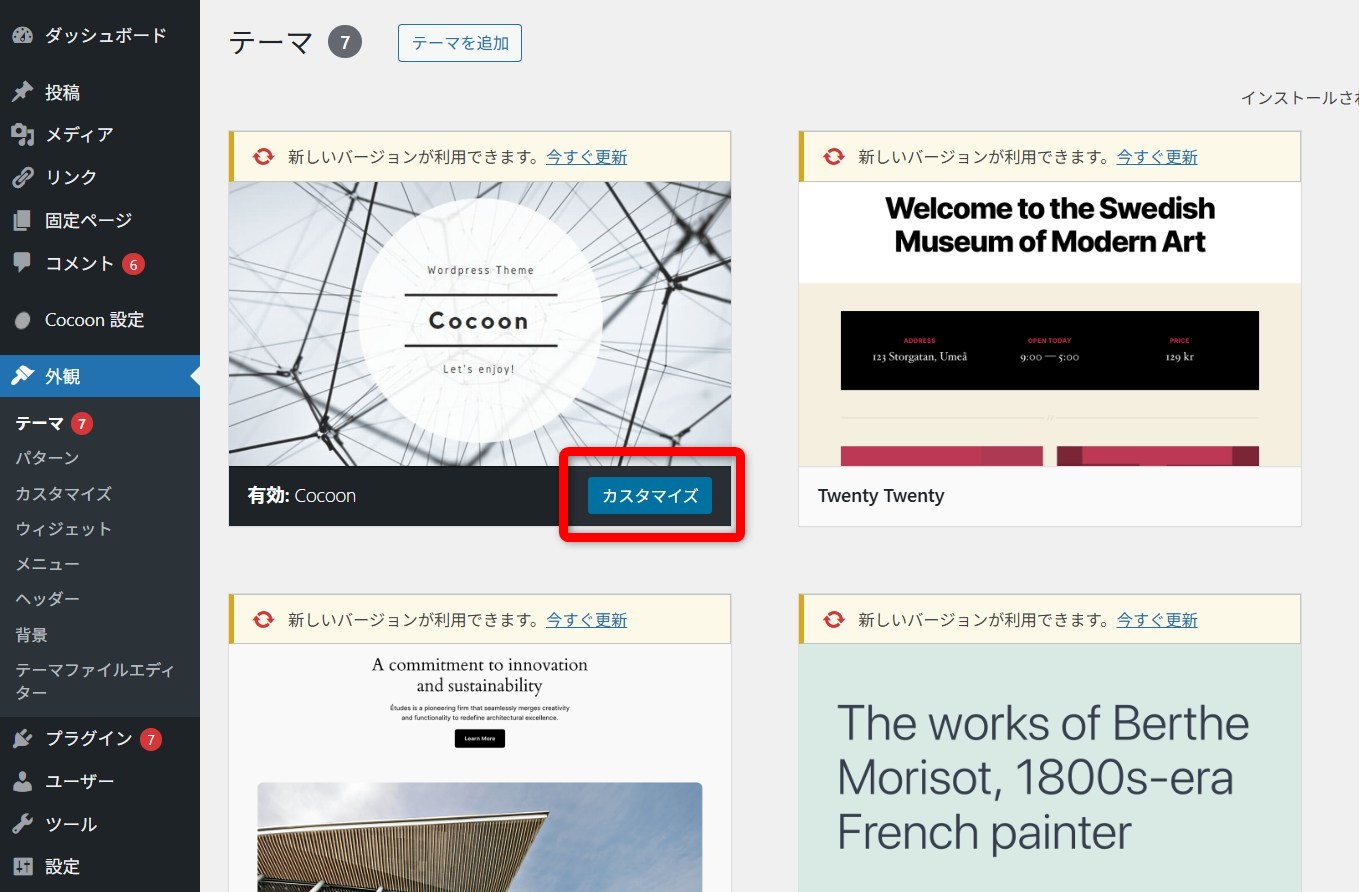This screenshot has height=892, width=1359.
Task: Open the ダッシュボード dashboard icon
Action: point(23,35)
